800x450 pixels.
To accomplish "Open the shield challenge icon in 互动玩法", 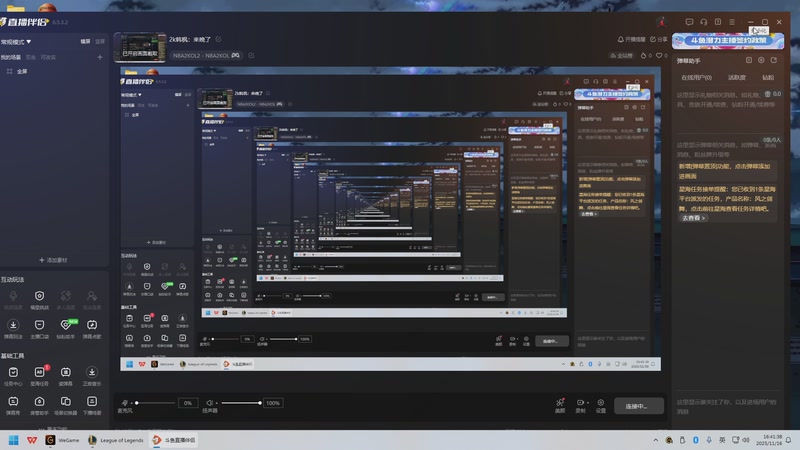I will click(39, 296).
